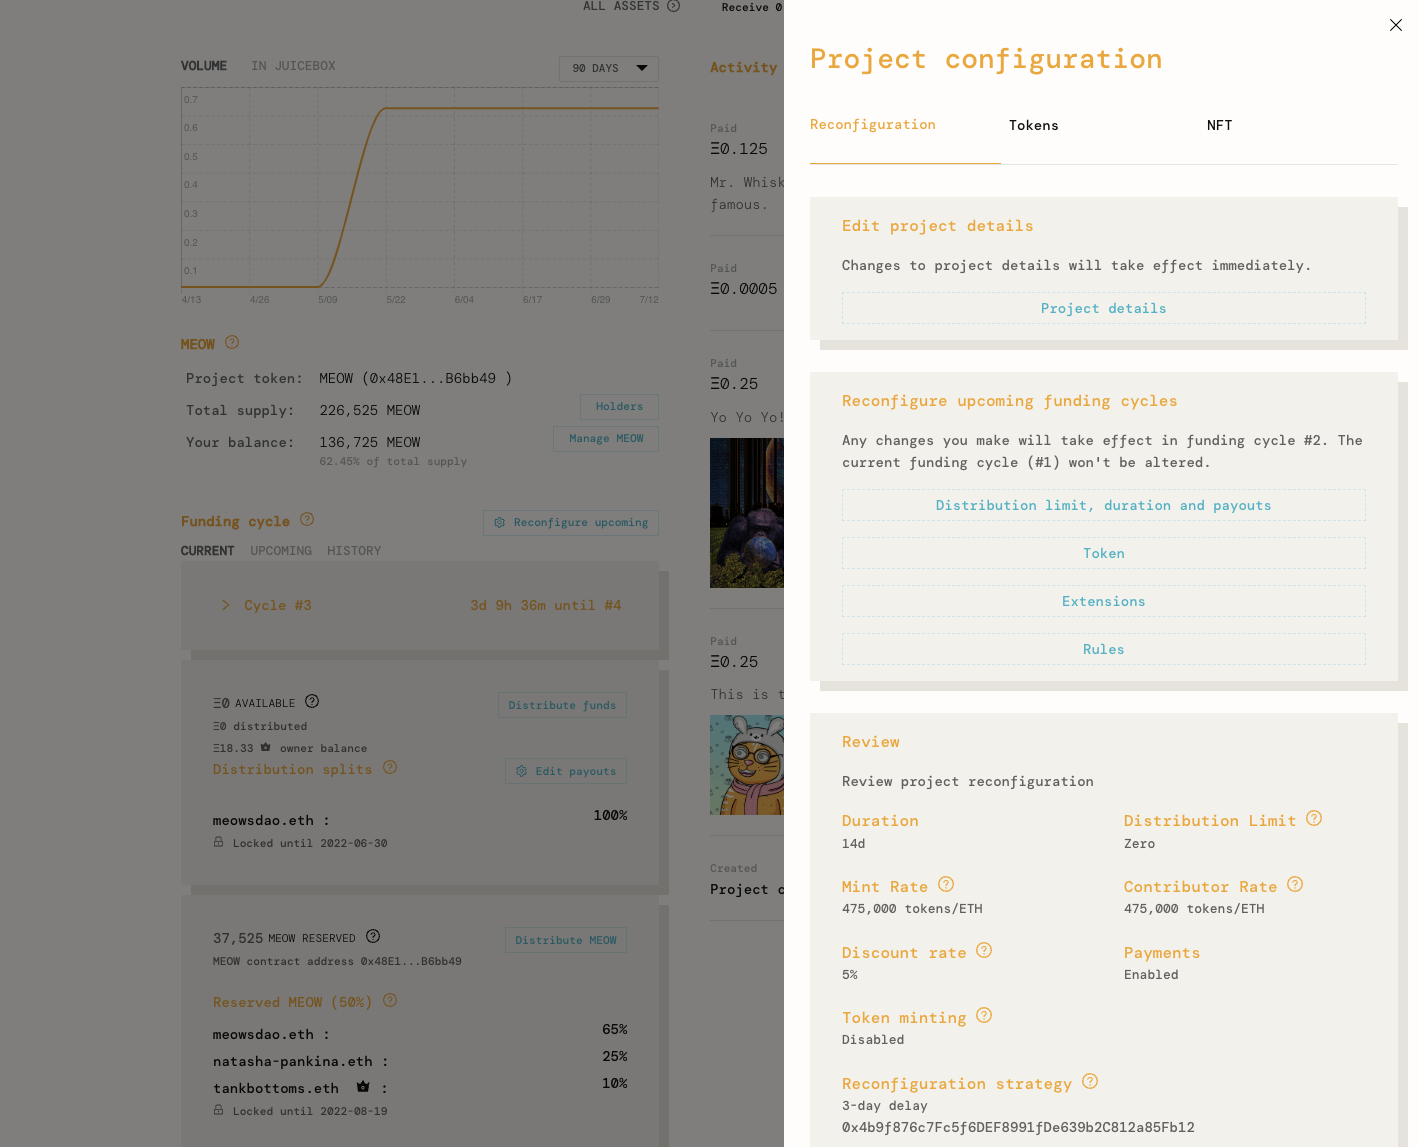Click the Distribute MEOW button

(566, 940)
